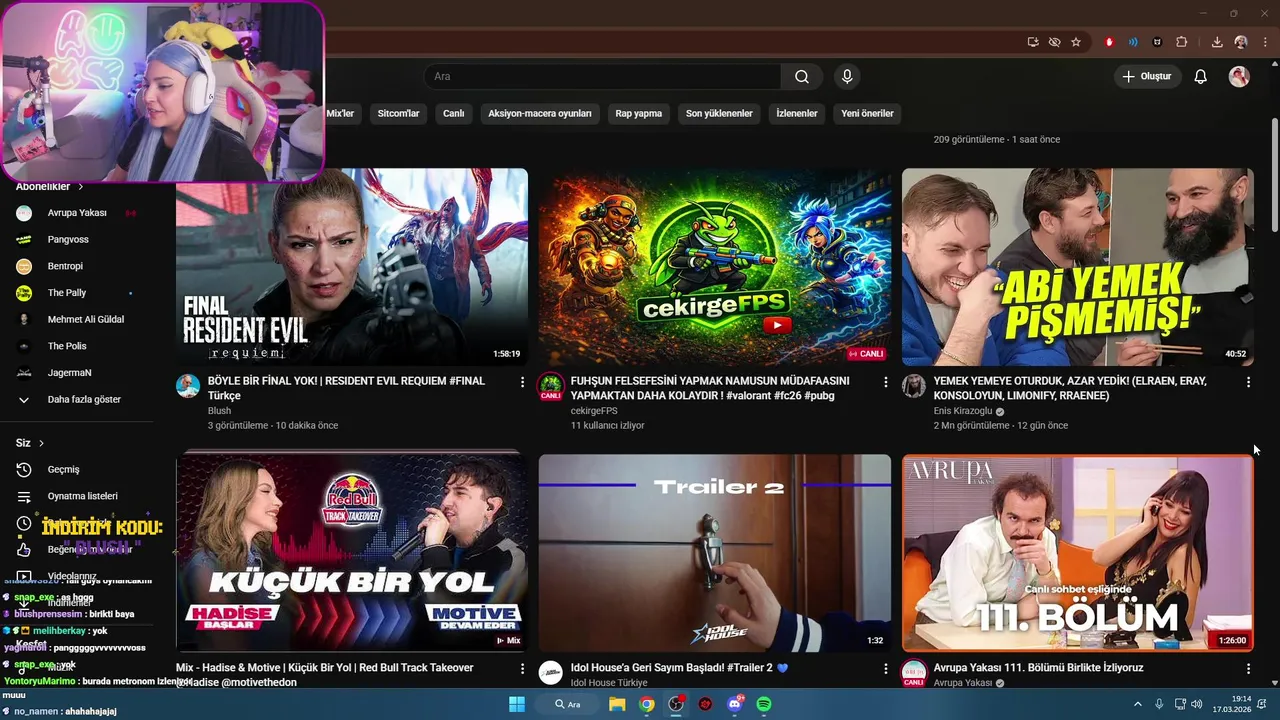Open options for the Hadise & Motive mix
Screen dimensions: 1280x720
(x=522, y=668)
